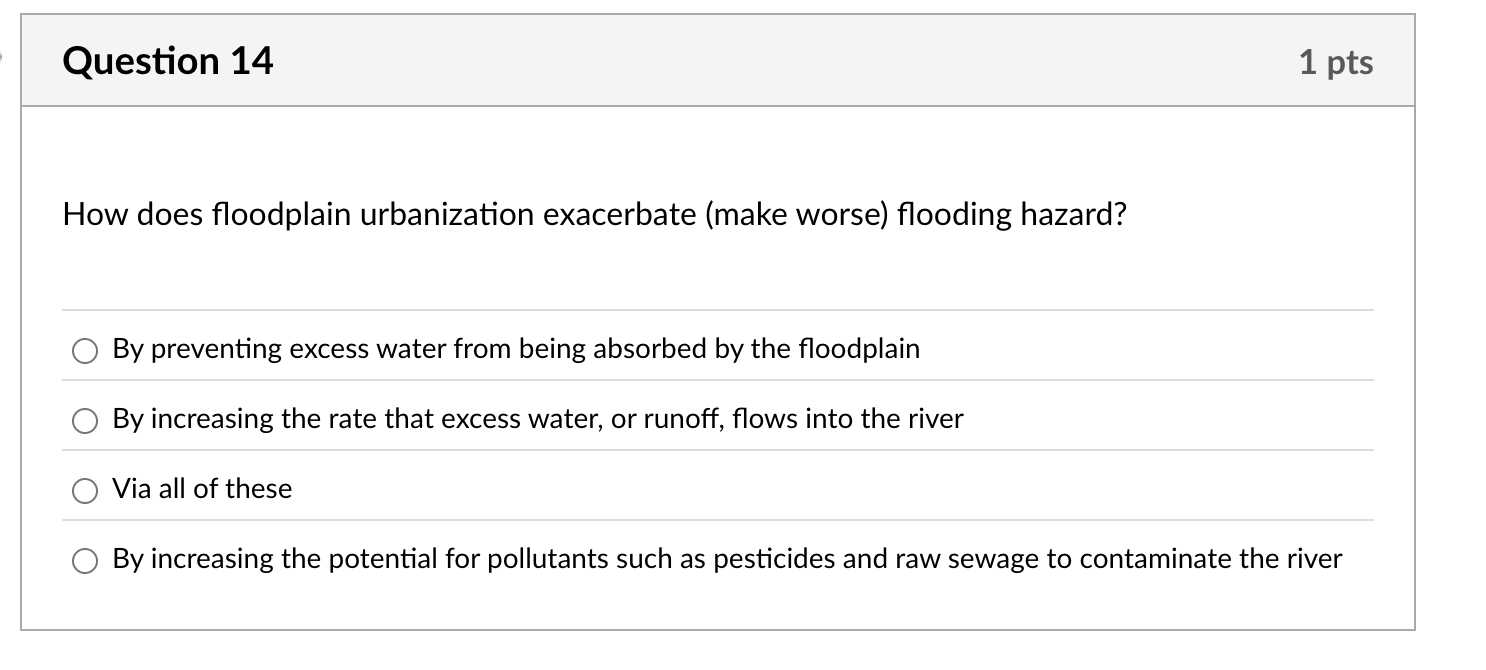Viewport: 1486px width, 670px height.
Task: Click the question text about floodplain urbanization
Action: [595, 214]
